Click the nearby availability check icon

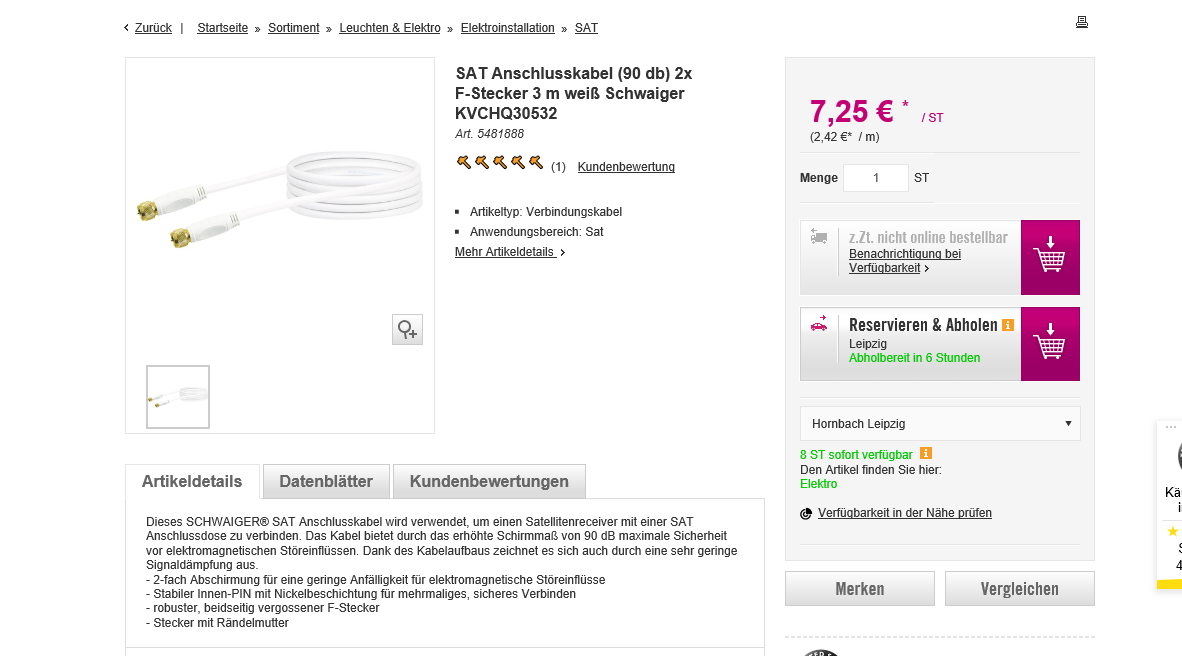pyautogui.click(x=806, y=514)
